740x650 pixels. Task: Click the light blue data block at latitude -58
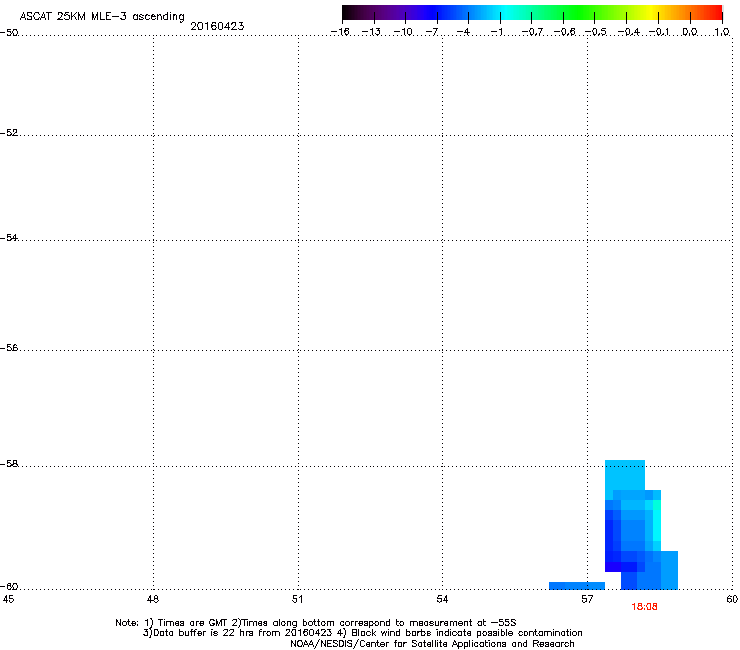point(624,475)
